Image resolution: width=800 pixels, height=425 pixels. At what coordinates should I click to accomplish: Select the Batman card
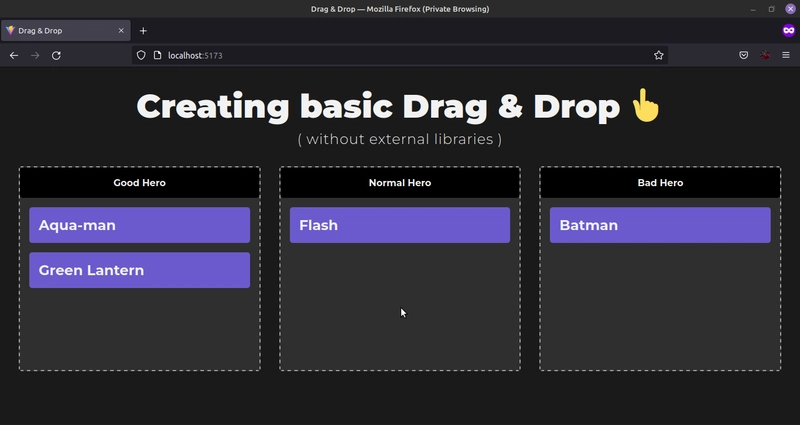pos(660,225)
